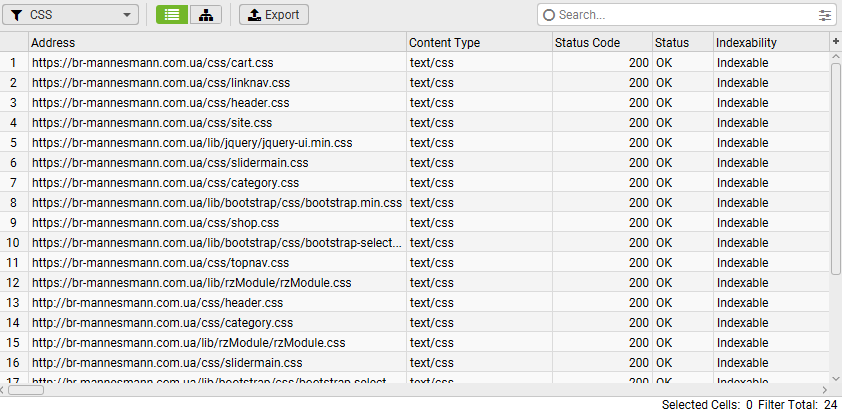Viewport: 842px width, 412px height.
Task: Click the Export button
Action: 274,15
